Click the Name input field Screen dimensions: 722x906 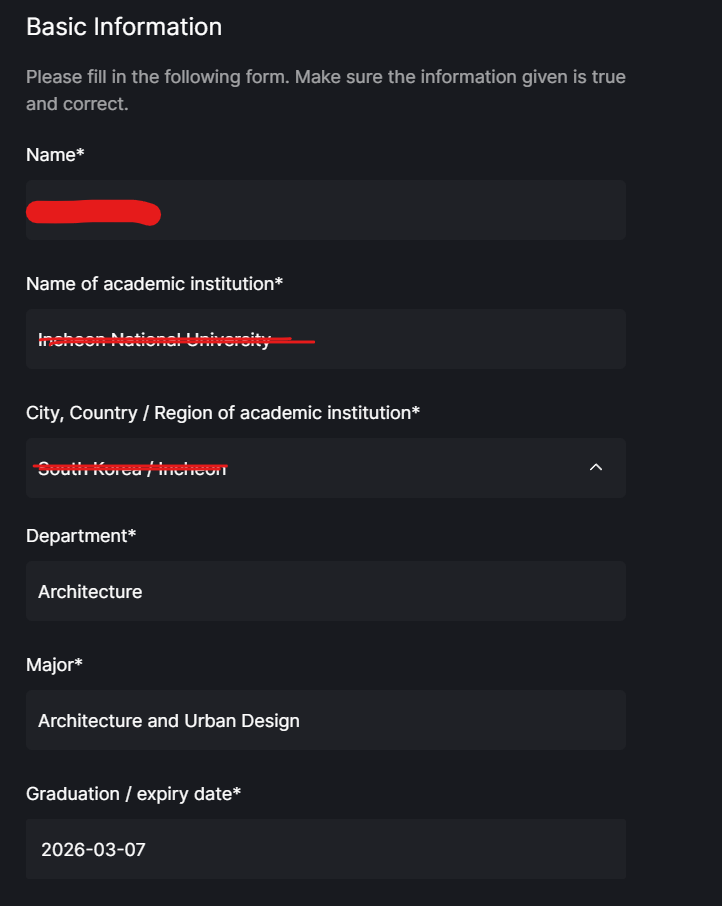point(390,210)
